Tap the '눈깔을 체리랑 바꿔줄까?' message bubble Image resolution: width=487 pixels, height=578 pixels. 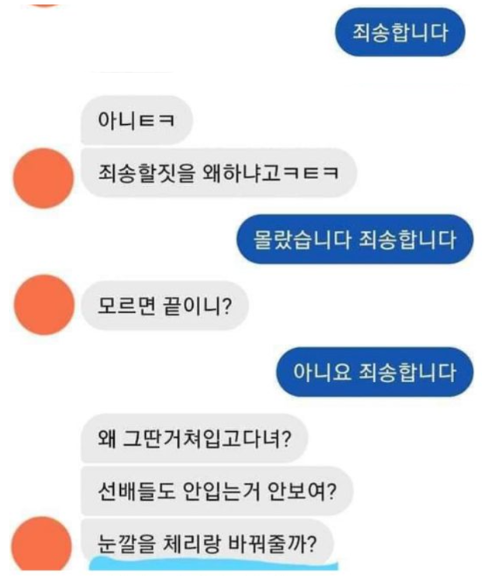(x=207, y=543)
